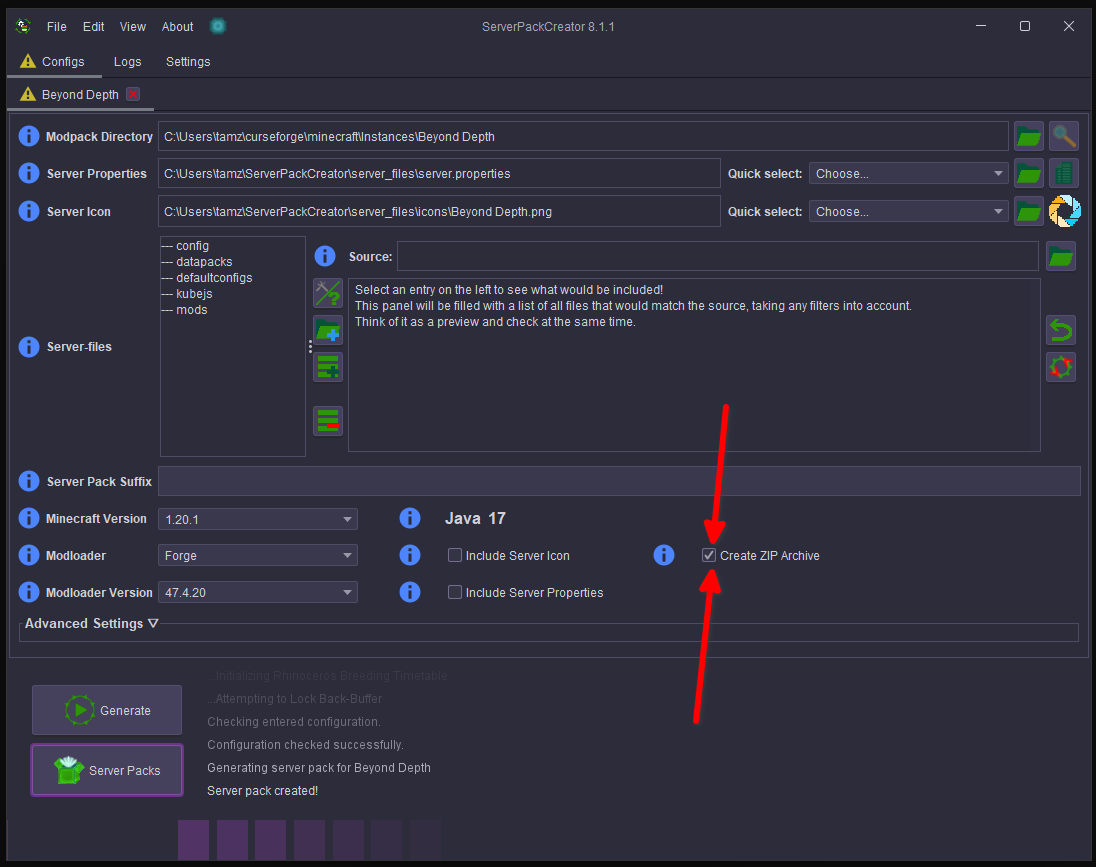Screen dimensions: 1096x867
Task: Click the info icon next to Server-files
Action: pyautogui.click(x=29, y=346)
